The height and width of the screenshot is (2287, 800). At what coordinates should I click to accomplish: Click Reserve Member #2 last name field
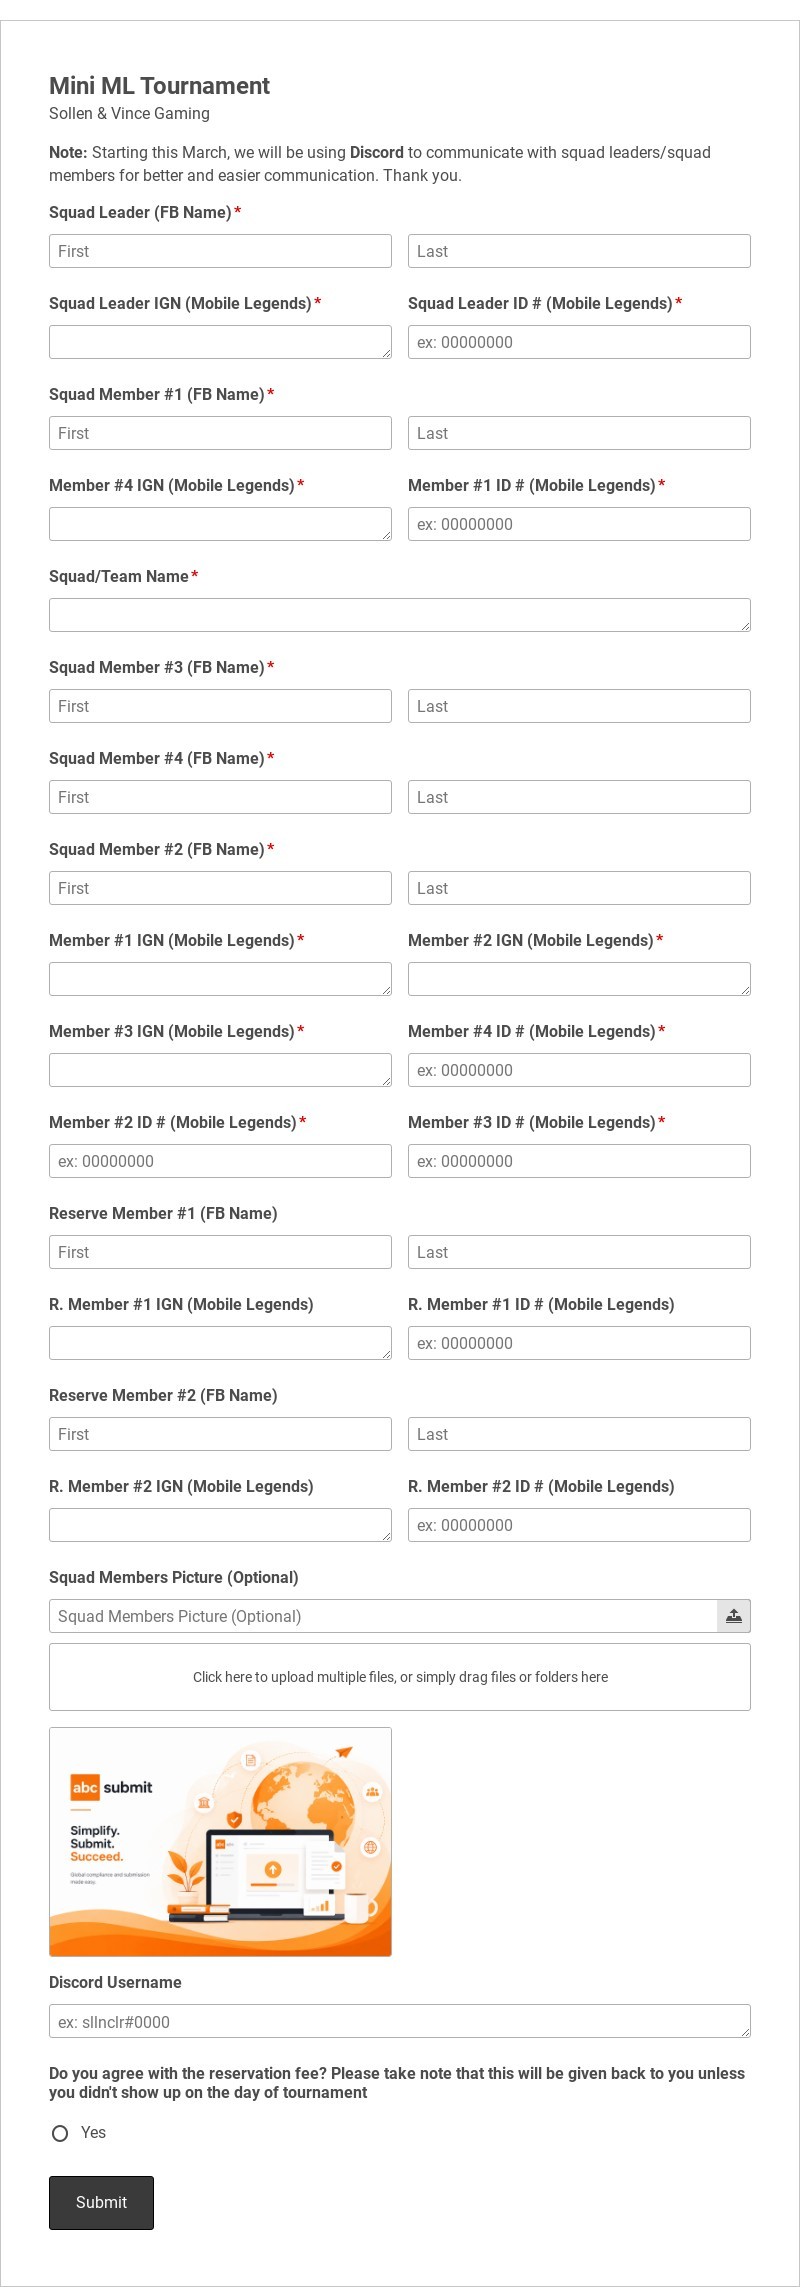[x=579, y=1434]
